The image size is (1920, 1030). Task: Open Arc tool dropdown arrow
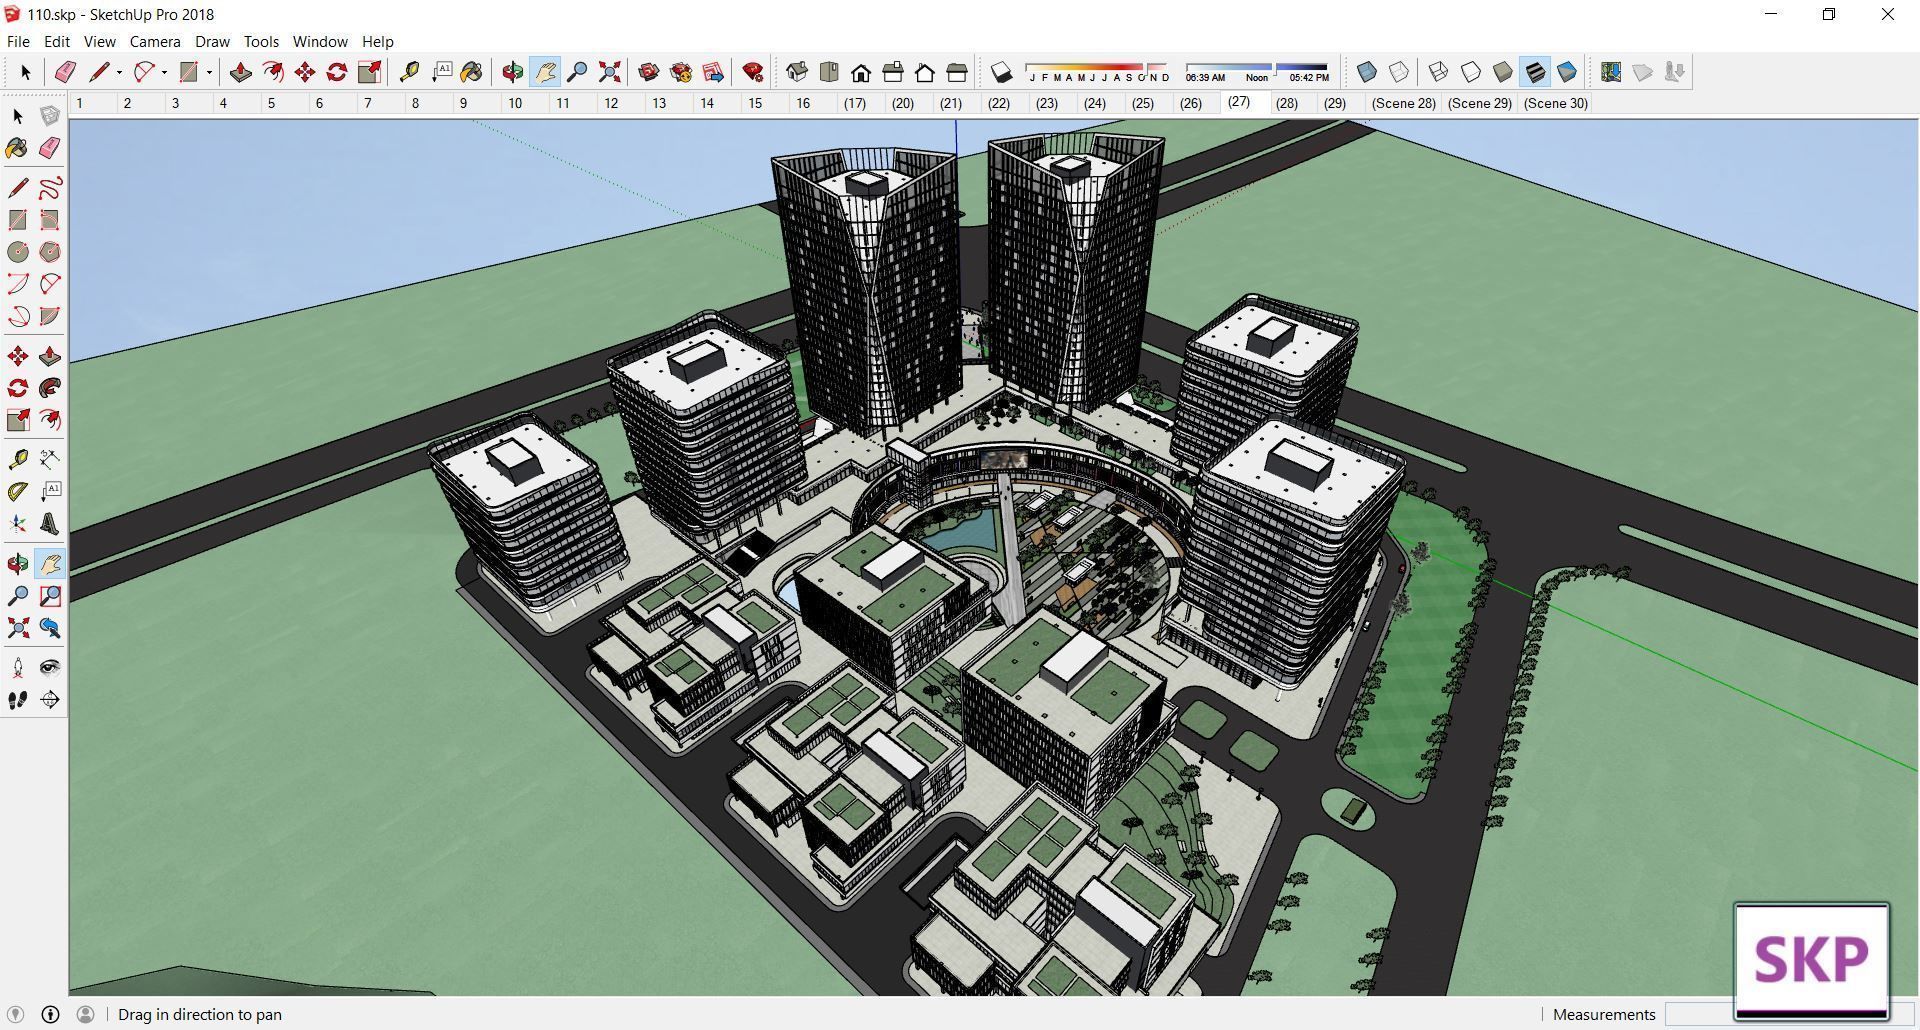pyautogui.click(x=164, y=72)
